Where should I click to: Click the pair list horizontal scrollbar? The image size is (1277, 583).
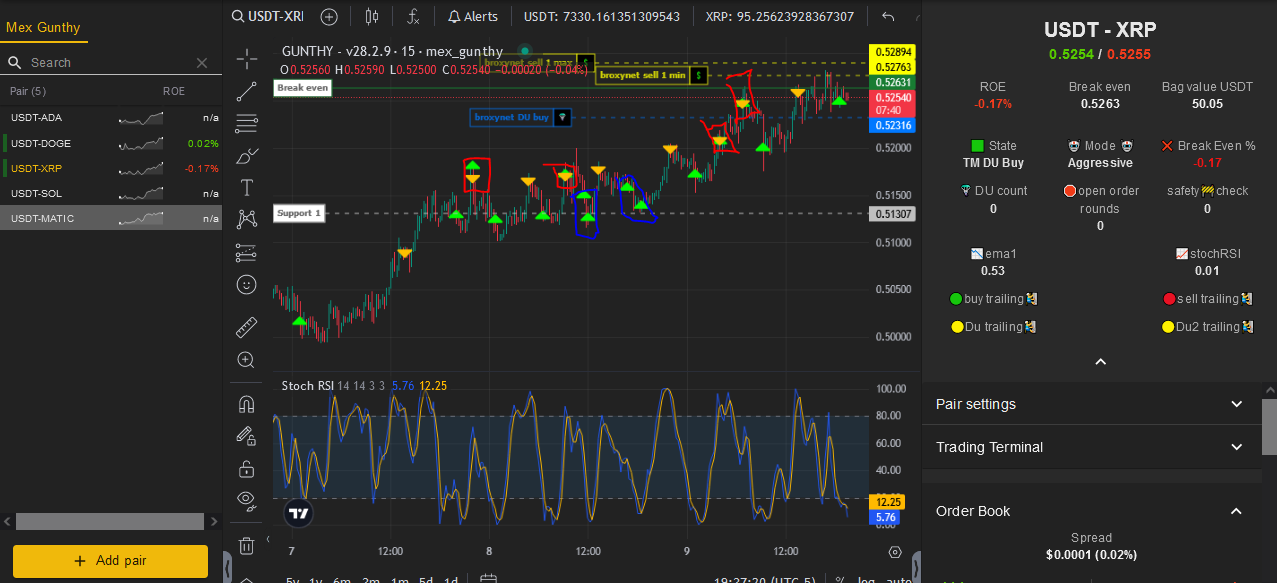(110, 521)
